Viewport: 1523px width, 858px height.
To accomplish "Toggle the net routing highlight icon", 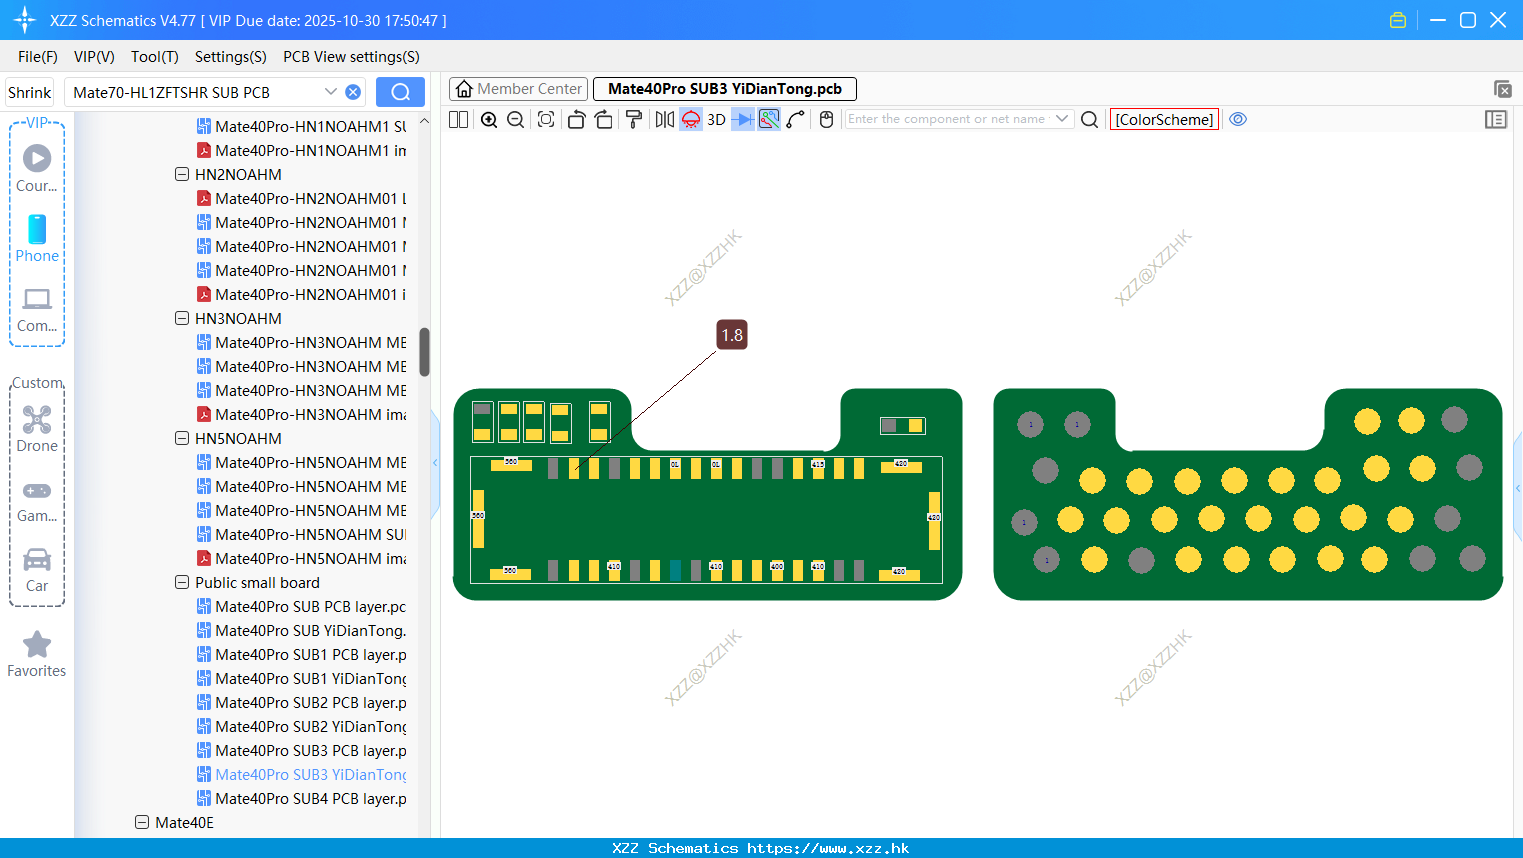I will click(769, 119).
